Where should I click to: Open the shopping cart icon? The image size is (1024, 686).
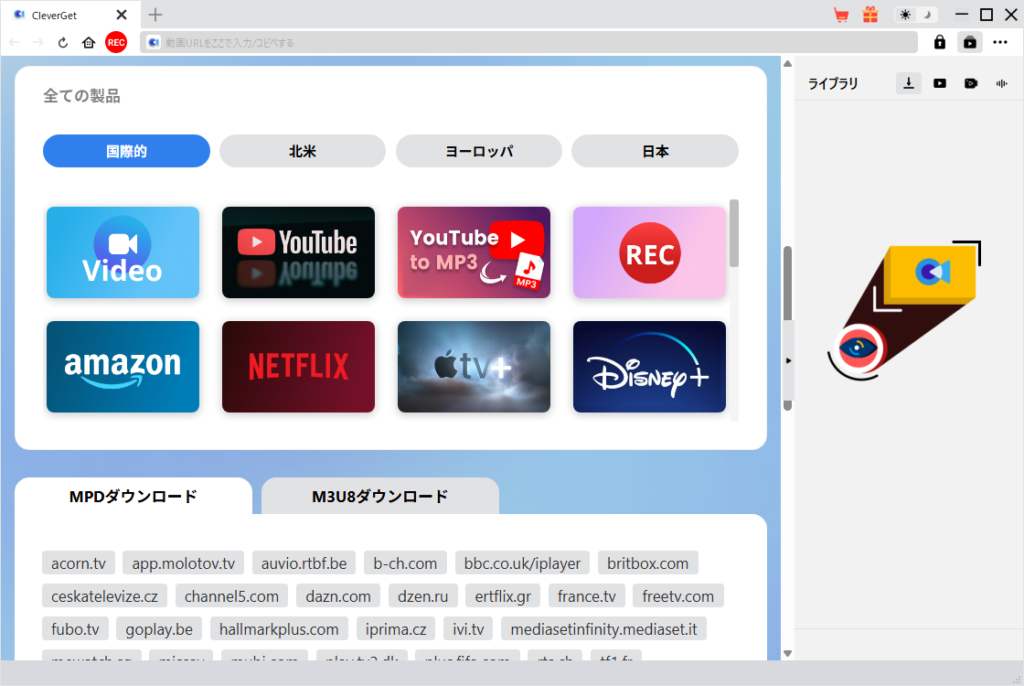(x=841, y=15)
